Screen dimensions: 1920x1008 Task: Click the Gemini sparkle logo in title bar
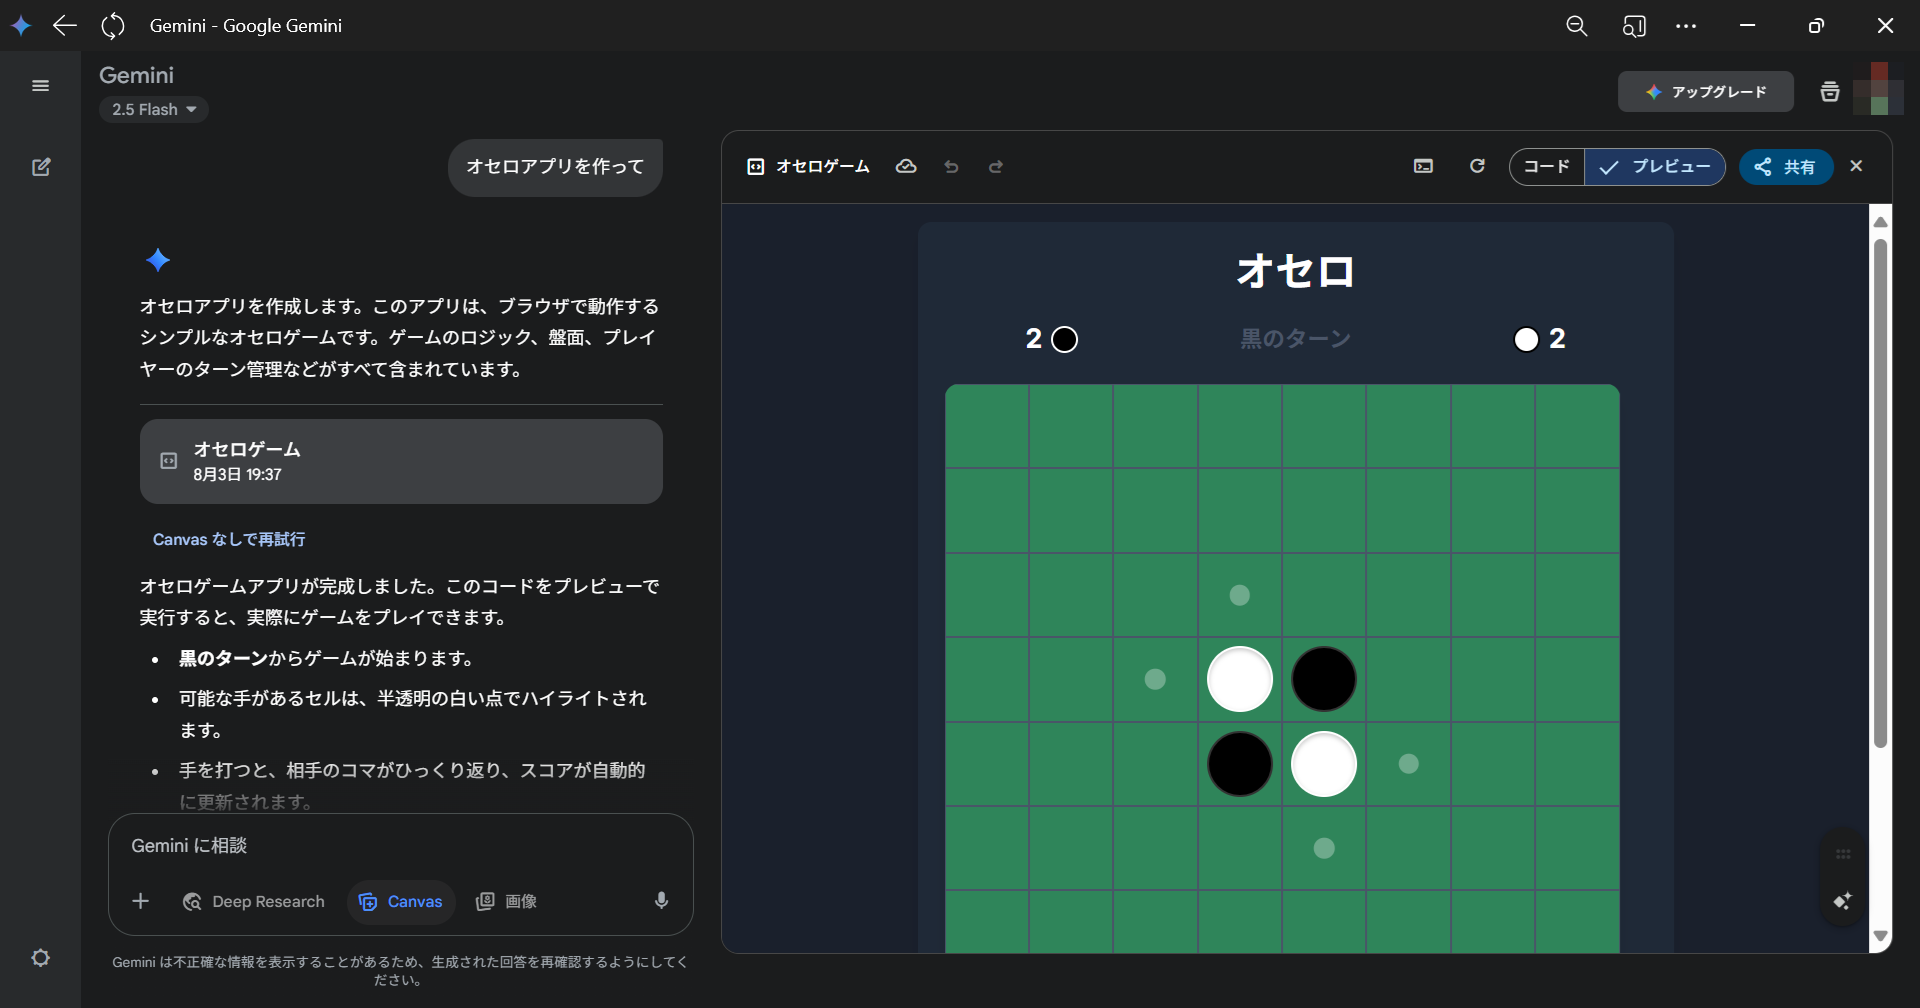[x=21, y=25]
